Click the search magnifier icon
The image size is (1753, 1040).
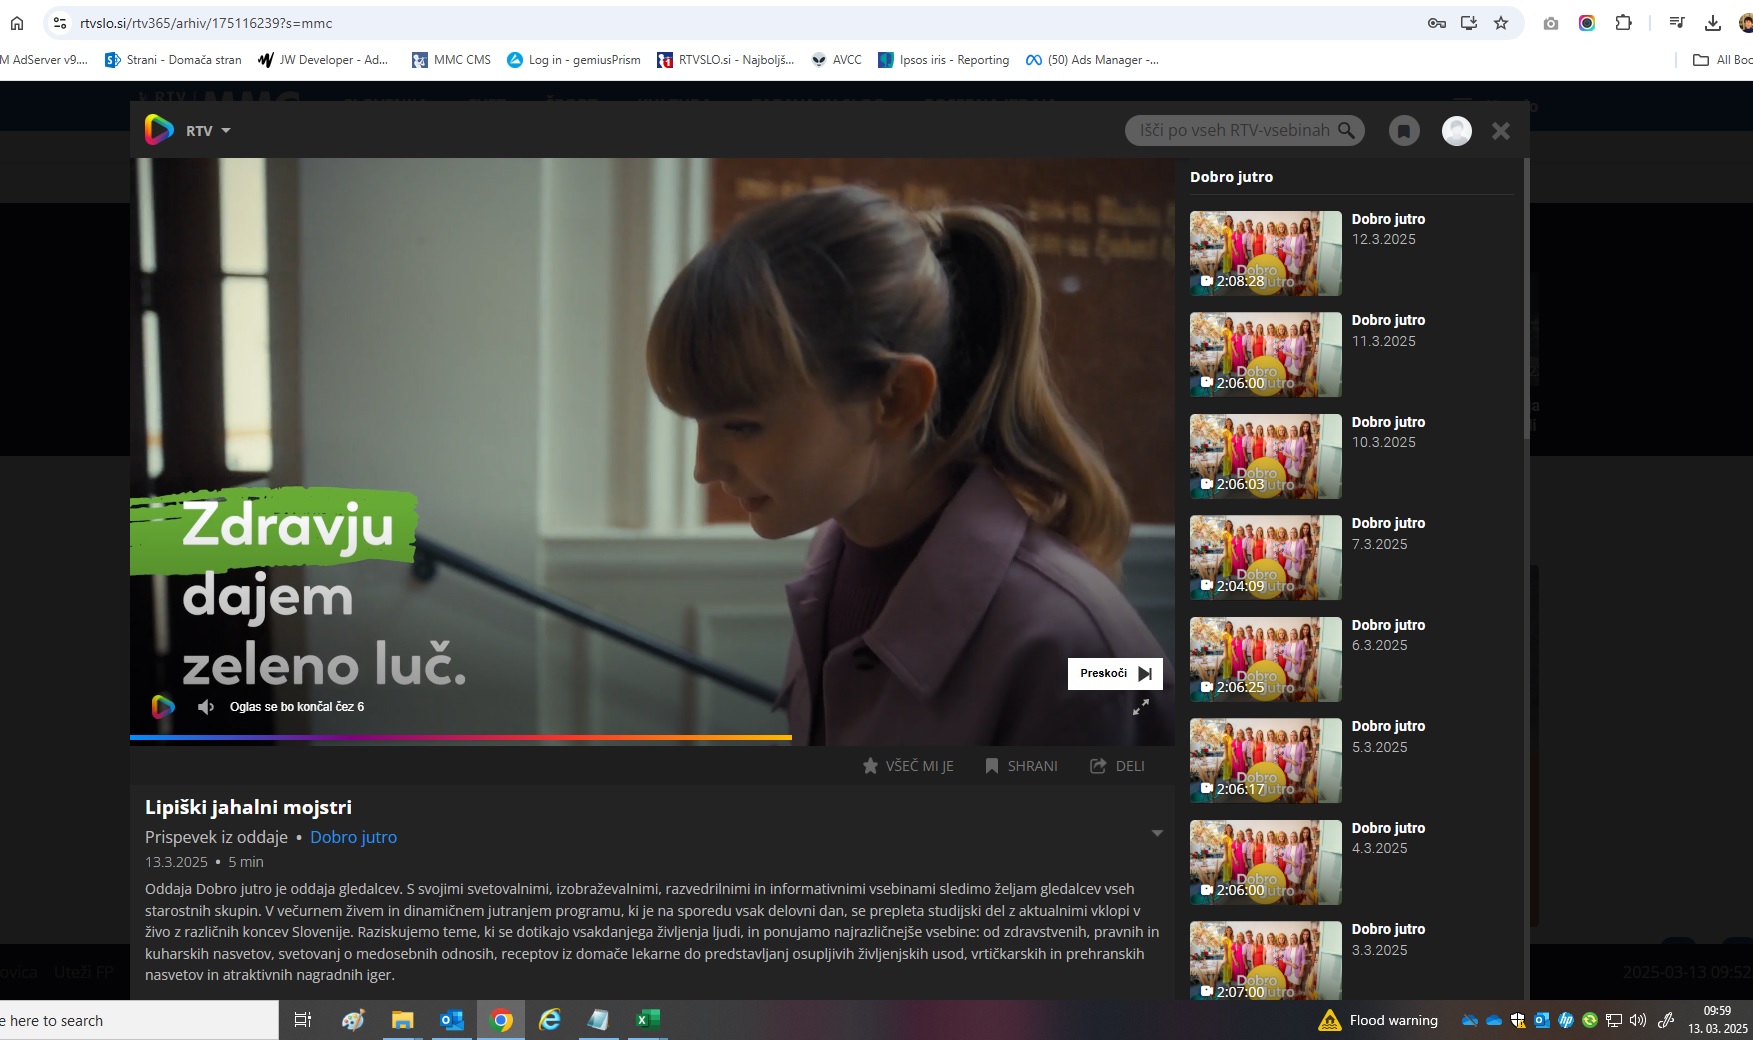coord(1346,130)
